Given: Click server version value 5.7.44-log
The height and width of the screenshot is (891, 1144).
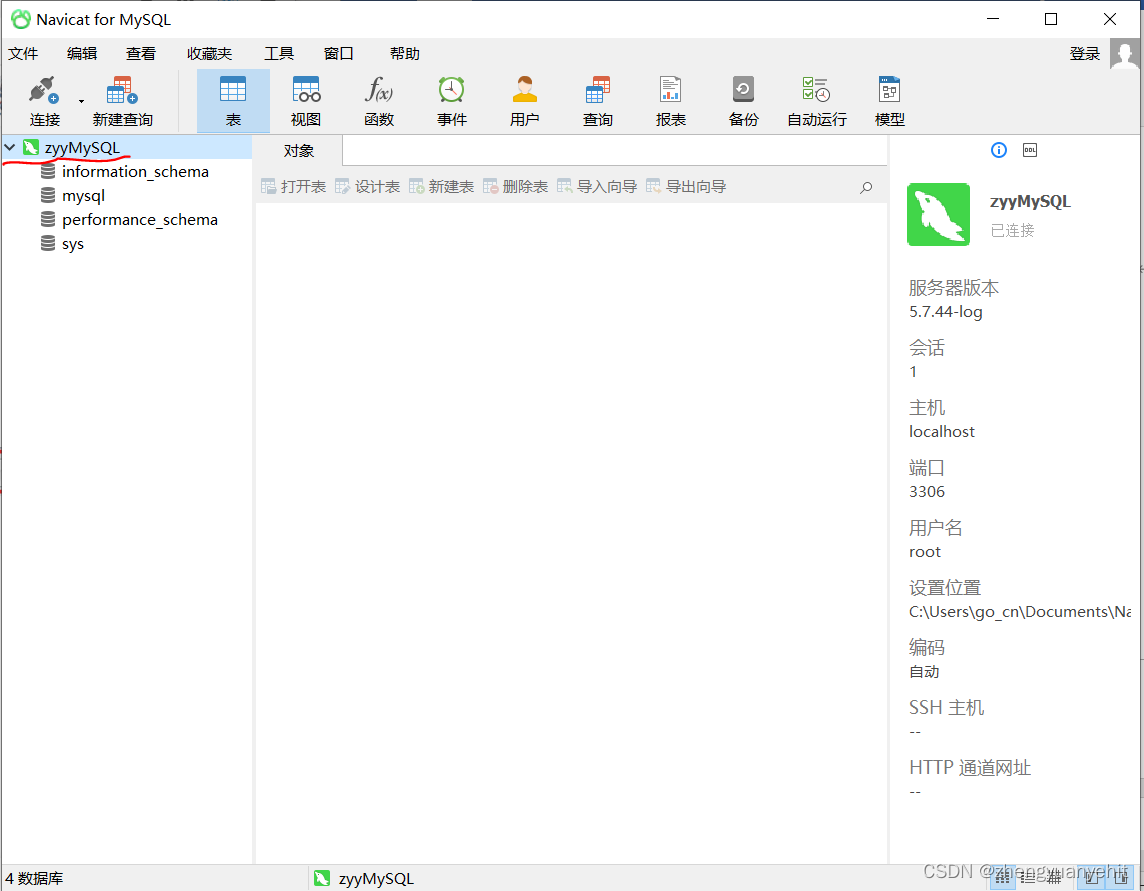Looking at the screenshot, I should (x=946, y=312).
